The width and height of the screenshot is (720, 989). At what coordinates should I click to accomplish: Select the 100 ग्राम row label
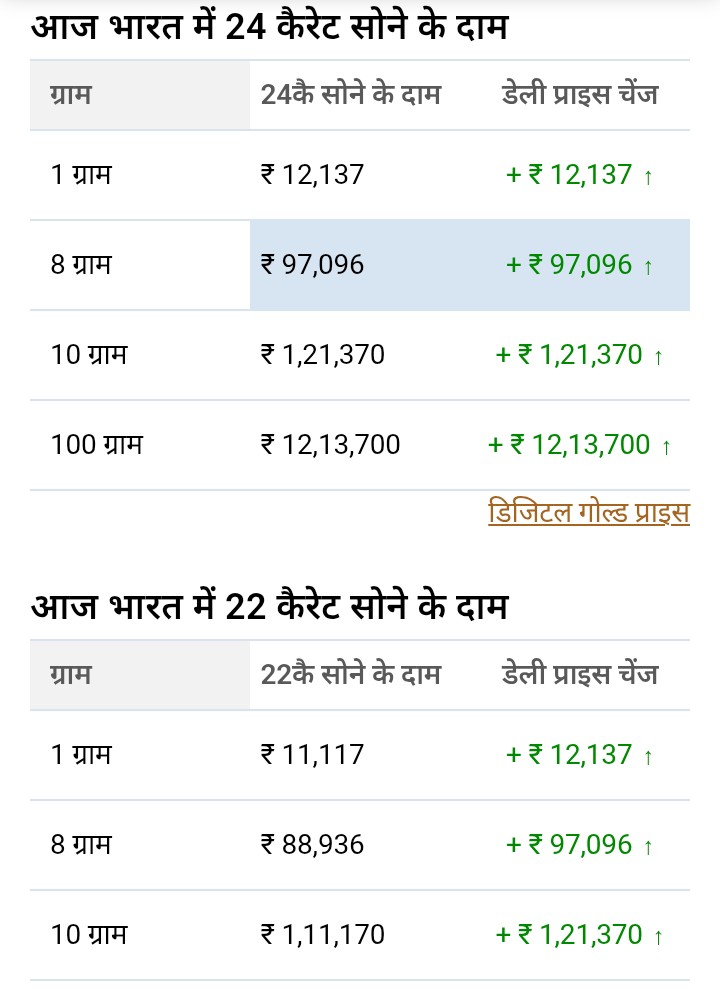click(x=96, y=445)
